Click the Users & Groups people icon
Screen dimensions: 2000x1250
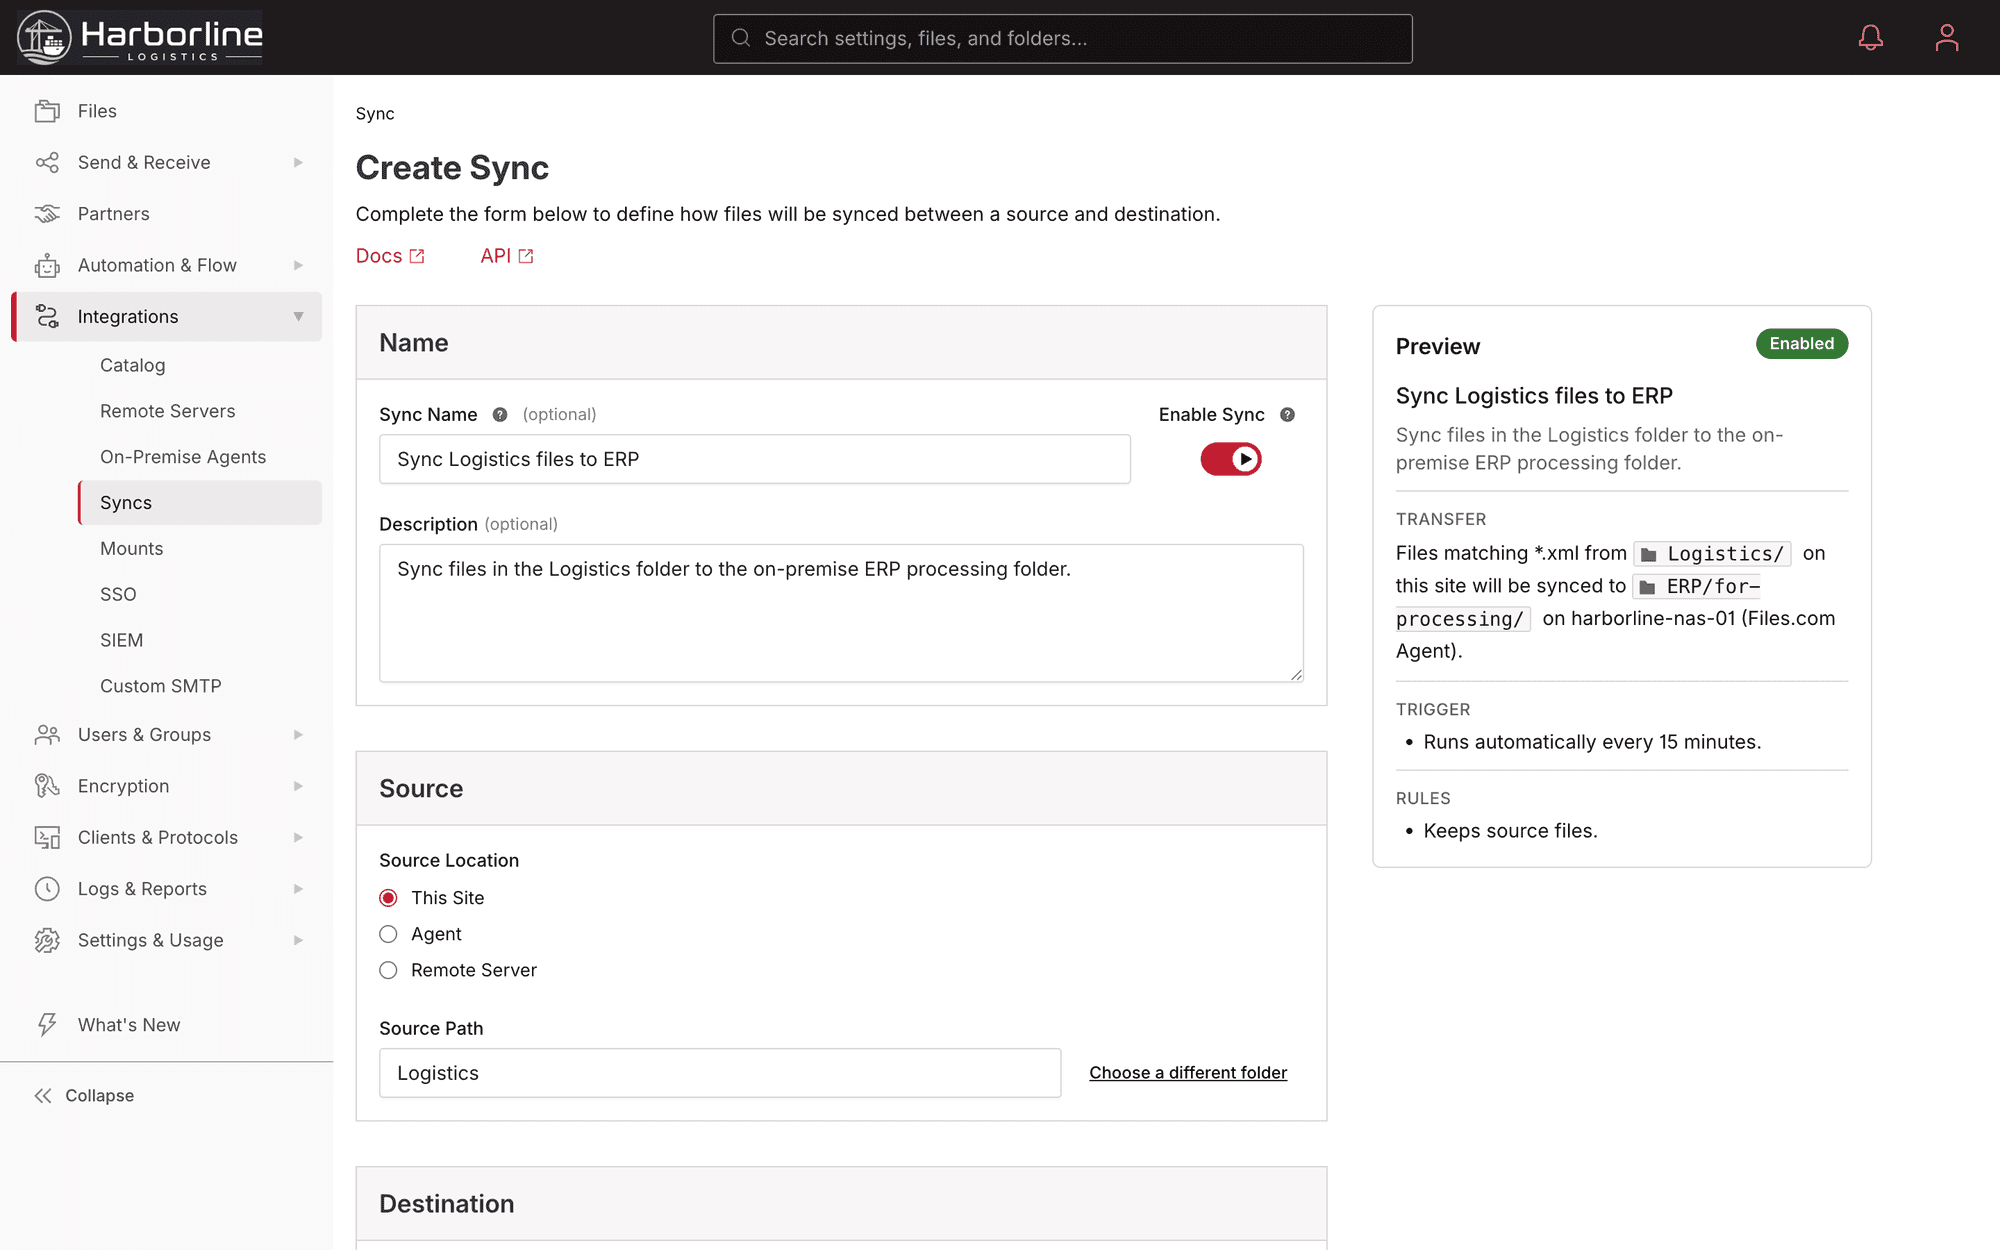(x=47, y=735)
